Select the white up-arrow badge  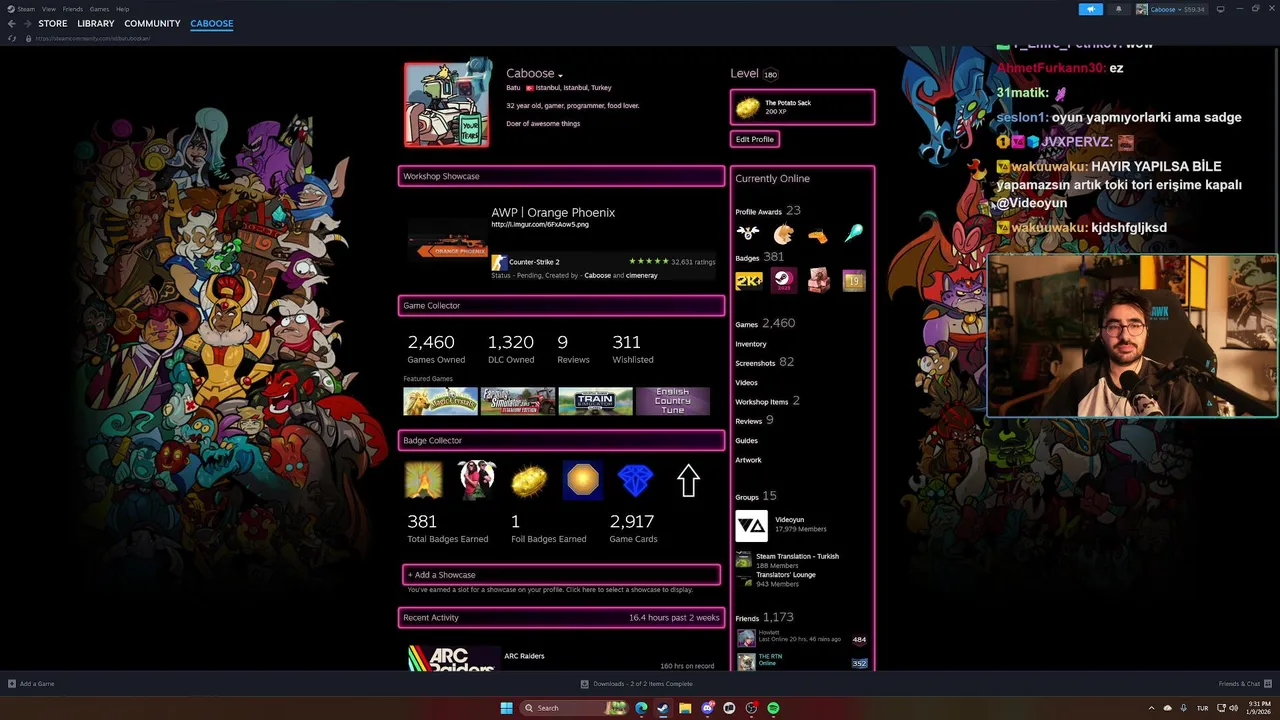688,481
